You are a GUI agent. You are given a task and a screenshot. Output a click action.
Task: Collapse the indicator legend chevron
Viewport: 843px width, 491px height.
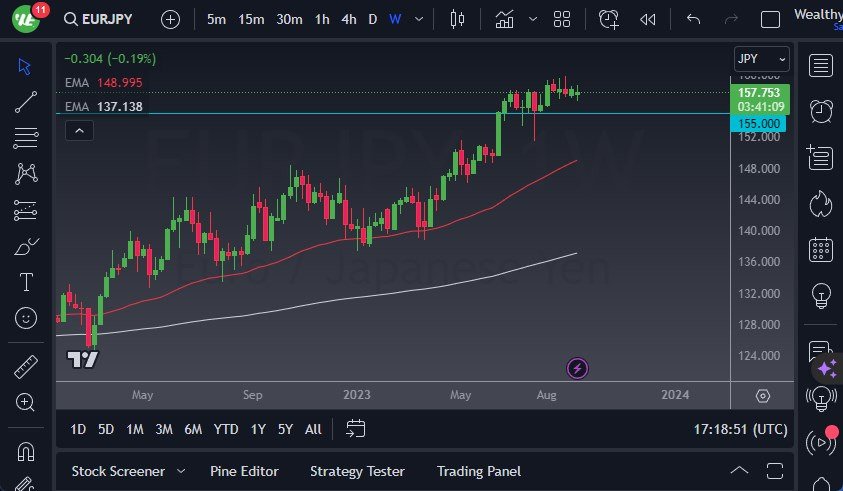80,130
